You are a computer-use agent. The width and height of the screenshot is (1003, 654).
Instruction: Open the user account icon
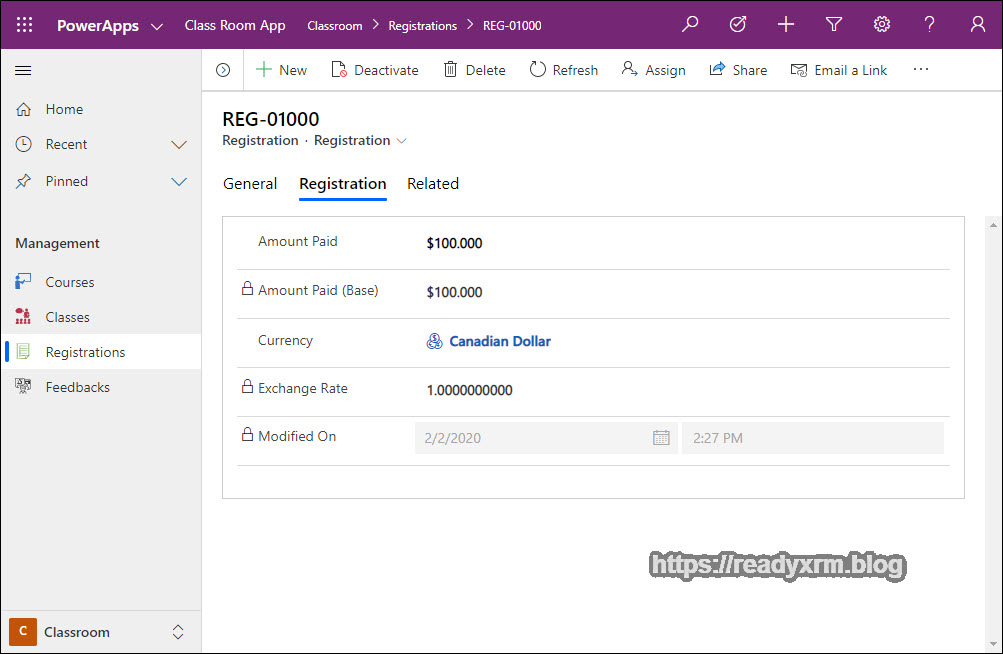coord(978,25)
